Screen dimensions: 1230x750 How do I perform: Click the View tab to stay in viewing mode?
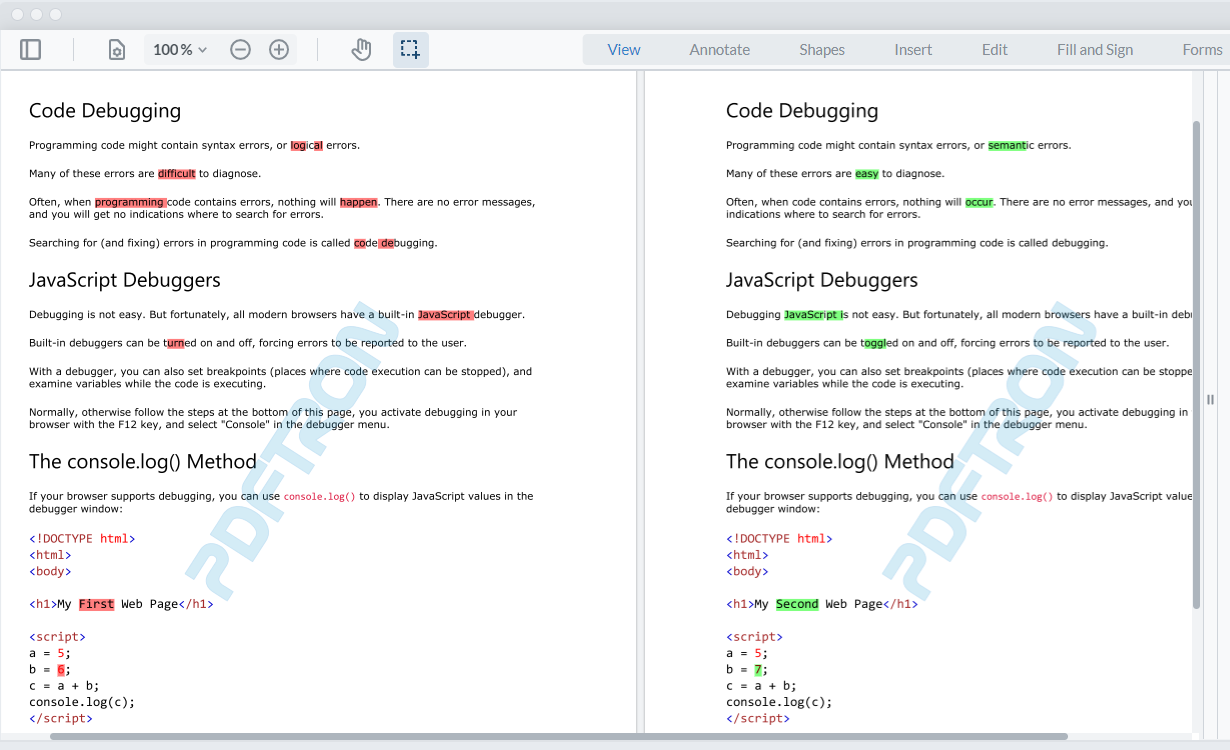pos(624,48)
